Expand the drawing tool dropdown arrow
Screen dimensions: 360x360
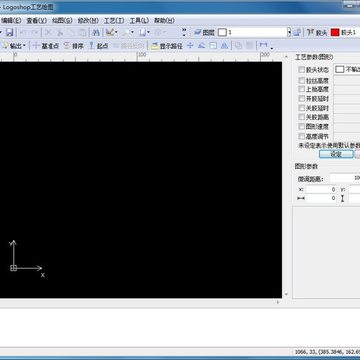(116, 32)
